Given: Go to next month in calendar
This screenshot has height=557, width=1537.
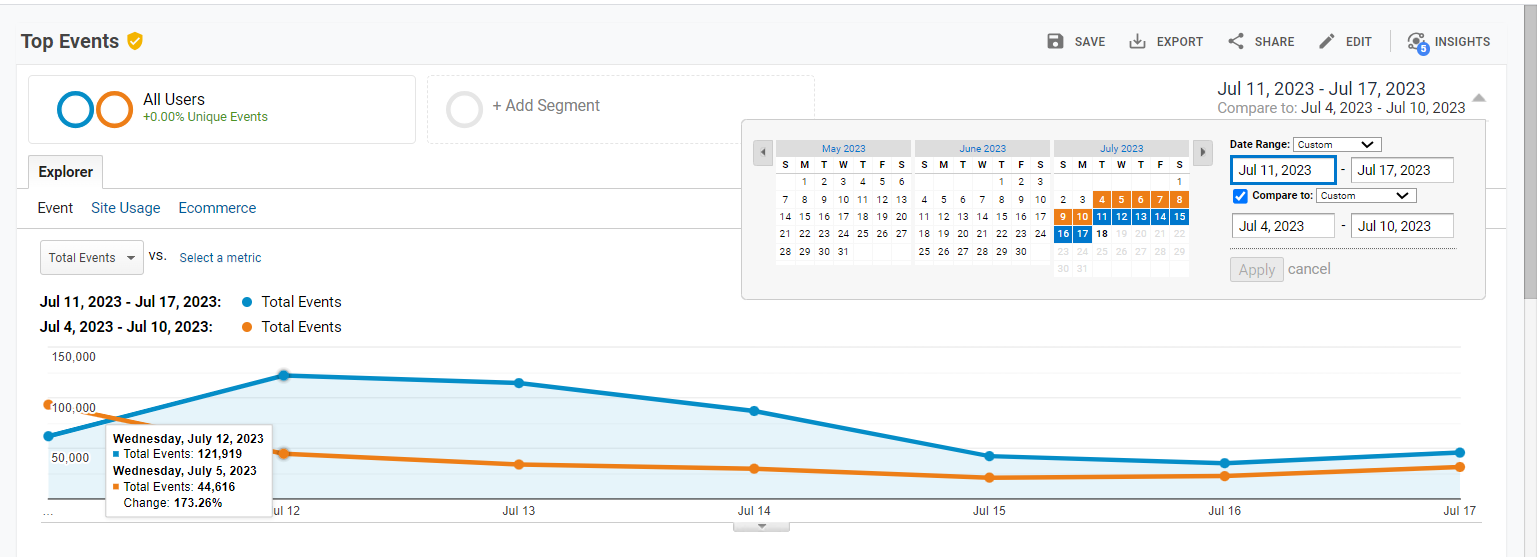Looking at the screenshot, I should pyautogui.click(x=1202, y=153).
